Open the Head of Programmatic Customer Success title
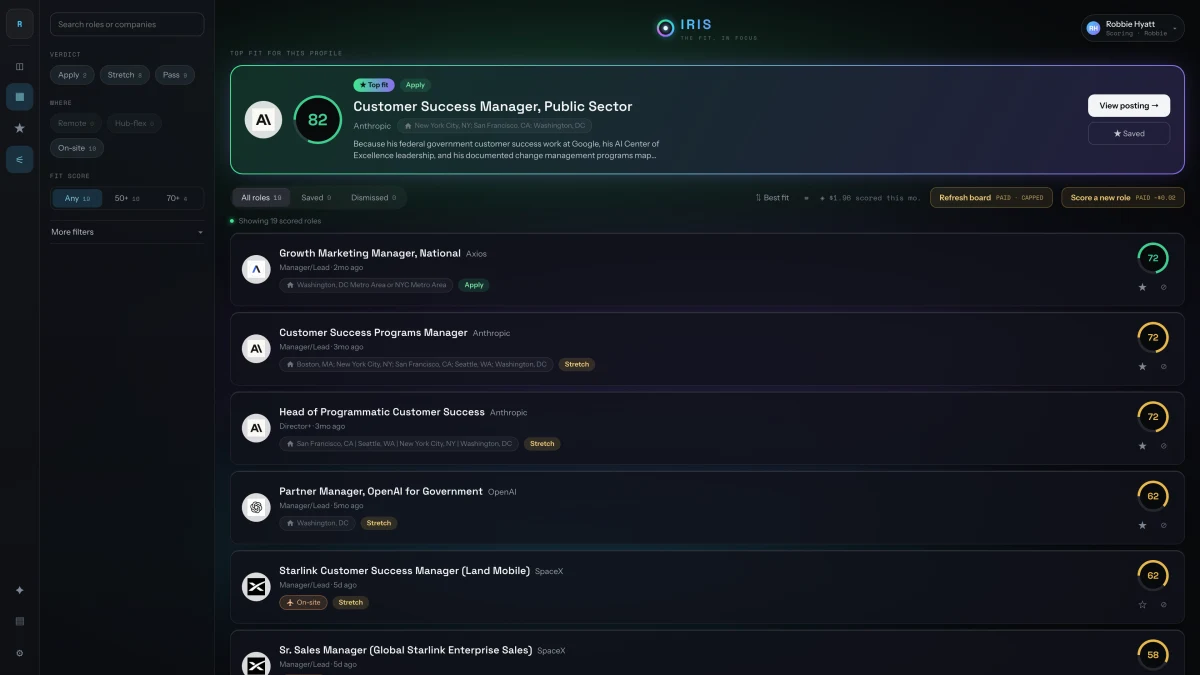Viewport: 1200px width, 675px height. point(382,412)
